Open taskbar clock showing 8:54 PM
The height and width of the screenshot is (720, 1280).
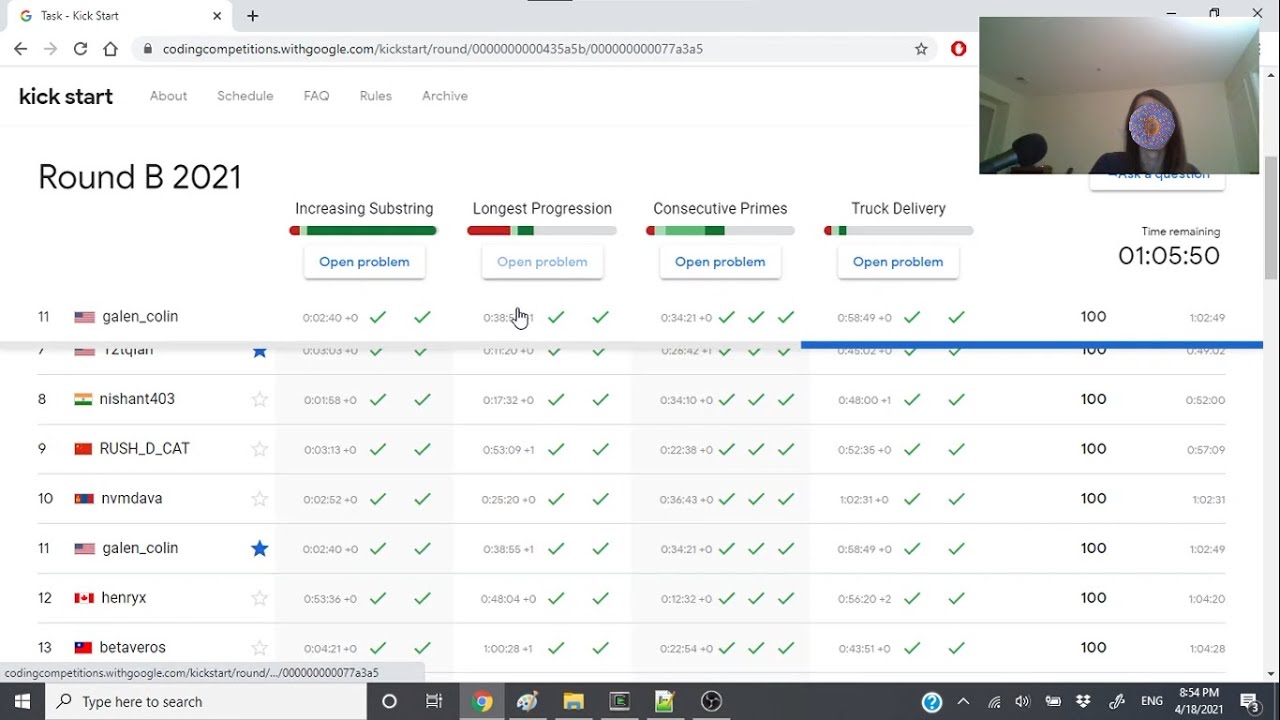click(1199, 701)
